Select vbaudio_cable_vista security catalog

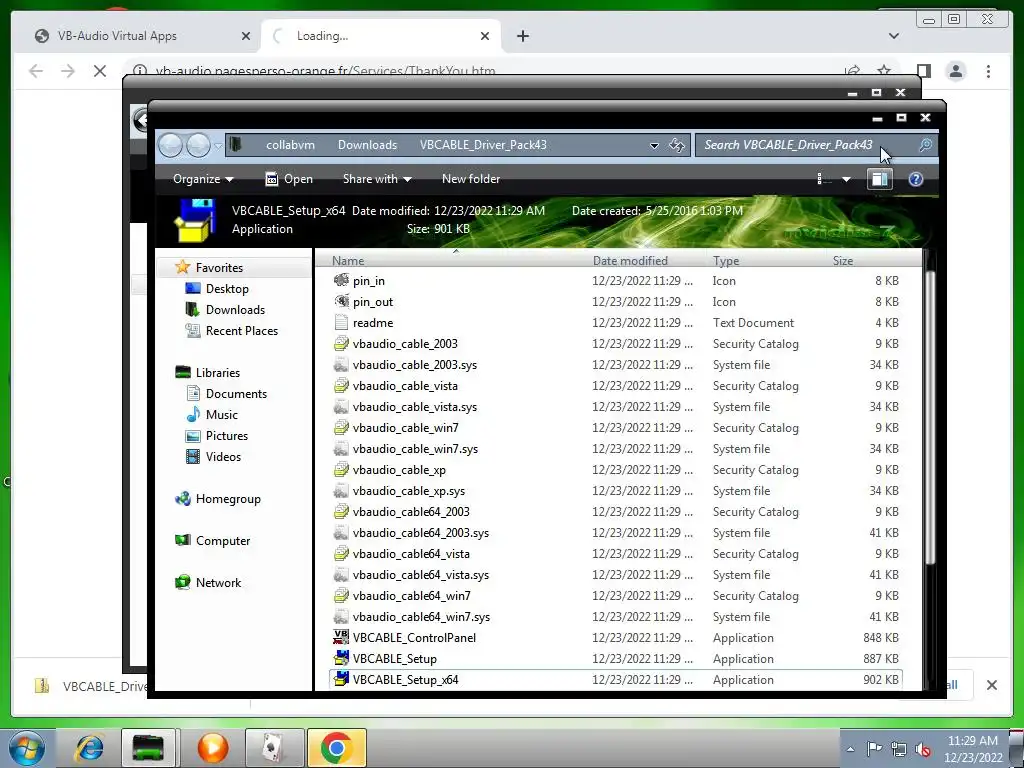click(405, 385)
